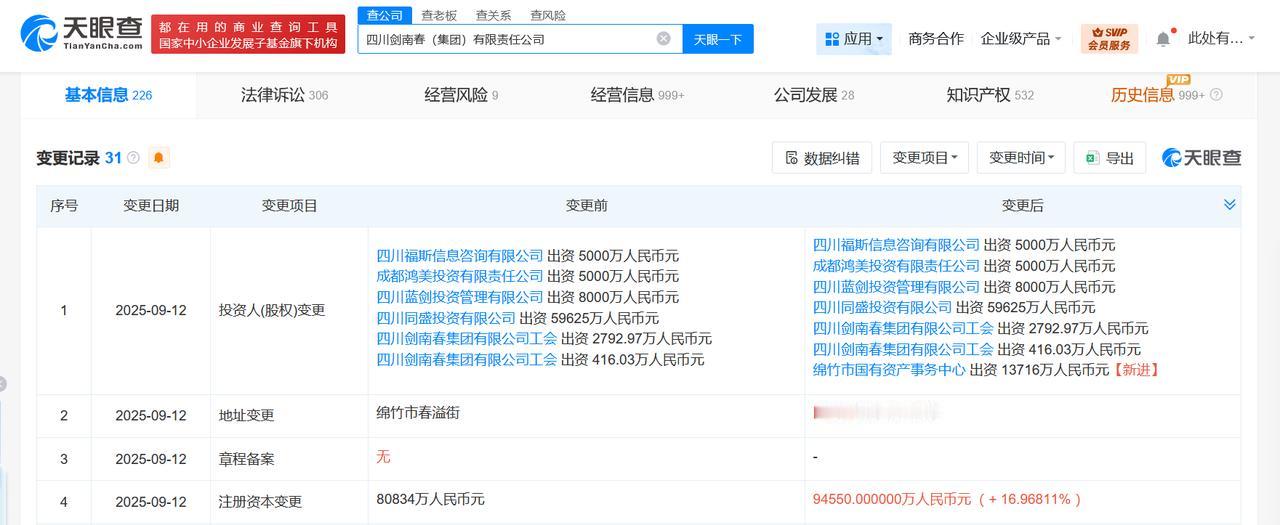Image resolution: width=1280 pixels, height=525 pixels.
Task: Click the 变更日期 column header
Action: [x=151, y=206]
